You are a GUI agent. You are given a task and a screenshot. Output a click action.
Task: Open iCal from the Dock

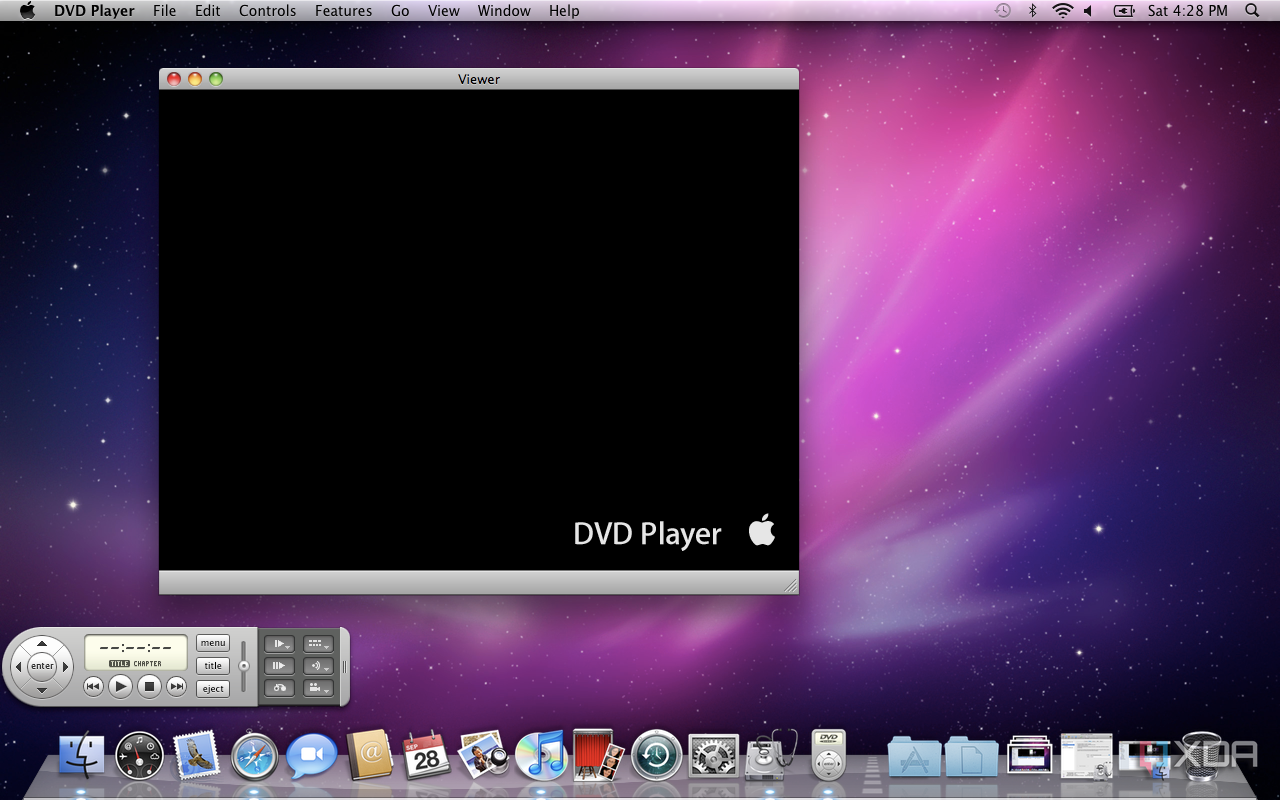(427, 755)
